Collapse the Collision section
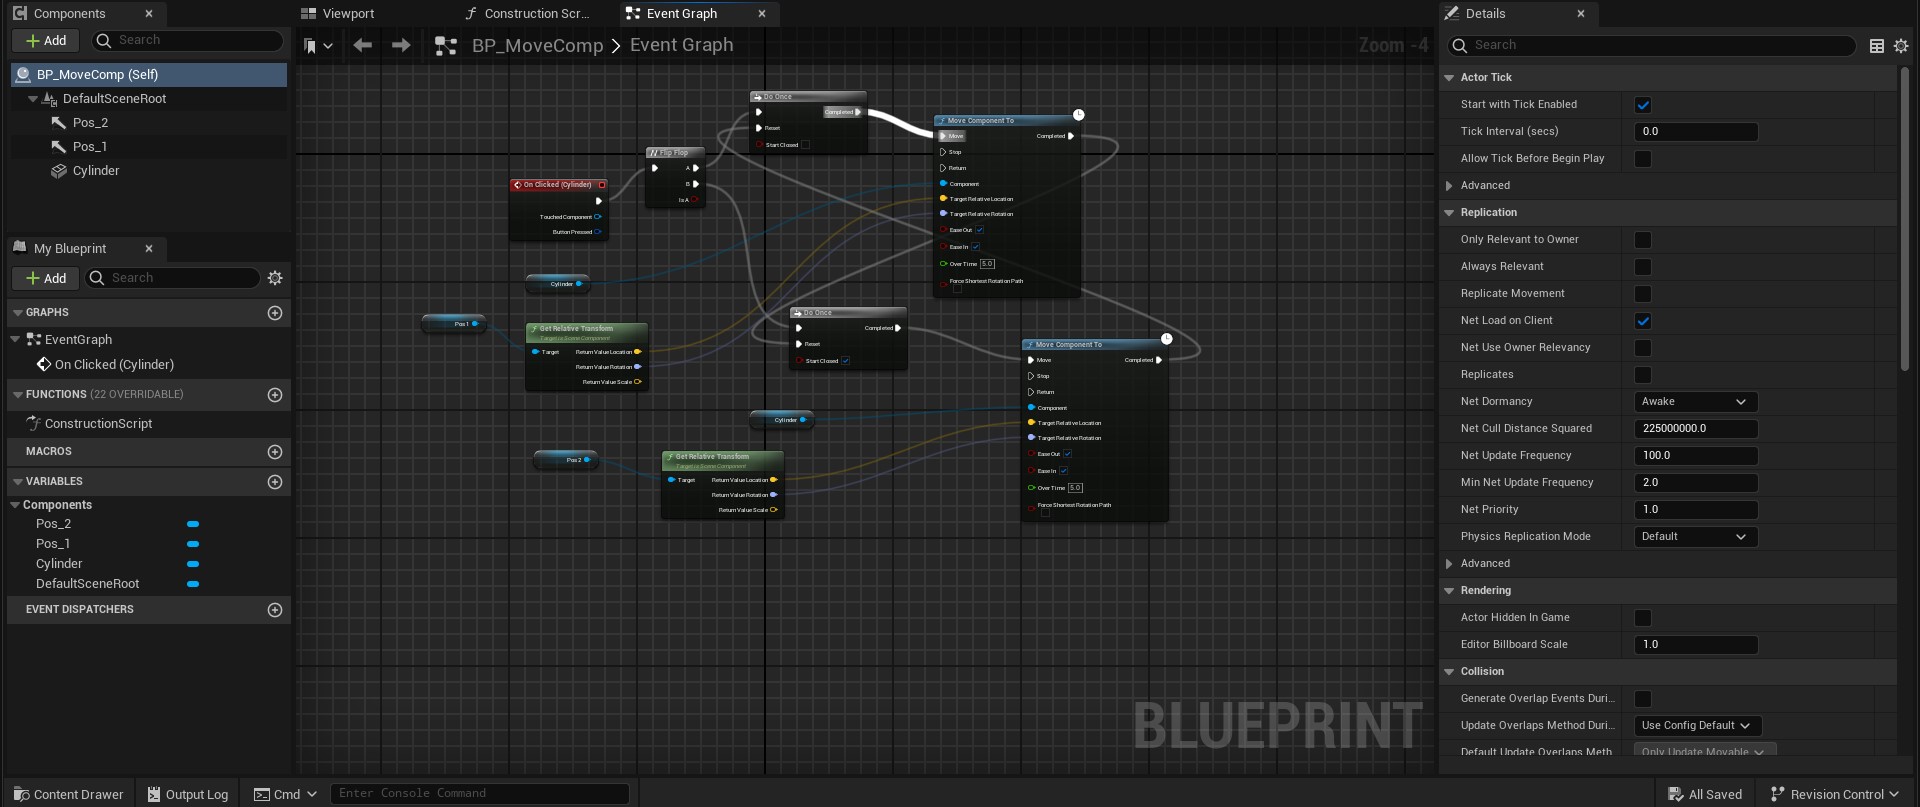The height and width of the screenshot is (807, 1920). (x=1449, y=672)
